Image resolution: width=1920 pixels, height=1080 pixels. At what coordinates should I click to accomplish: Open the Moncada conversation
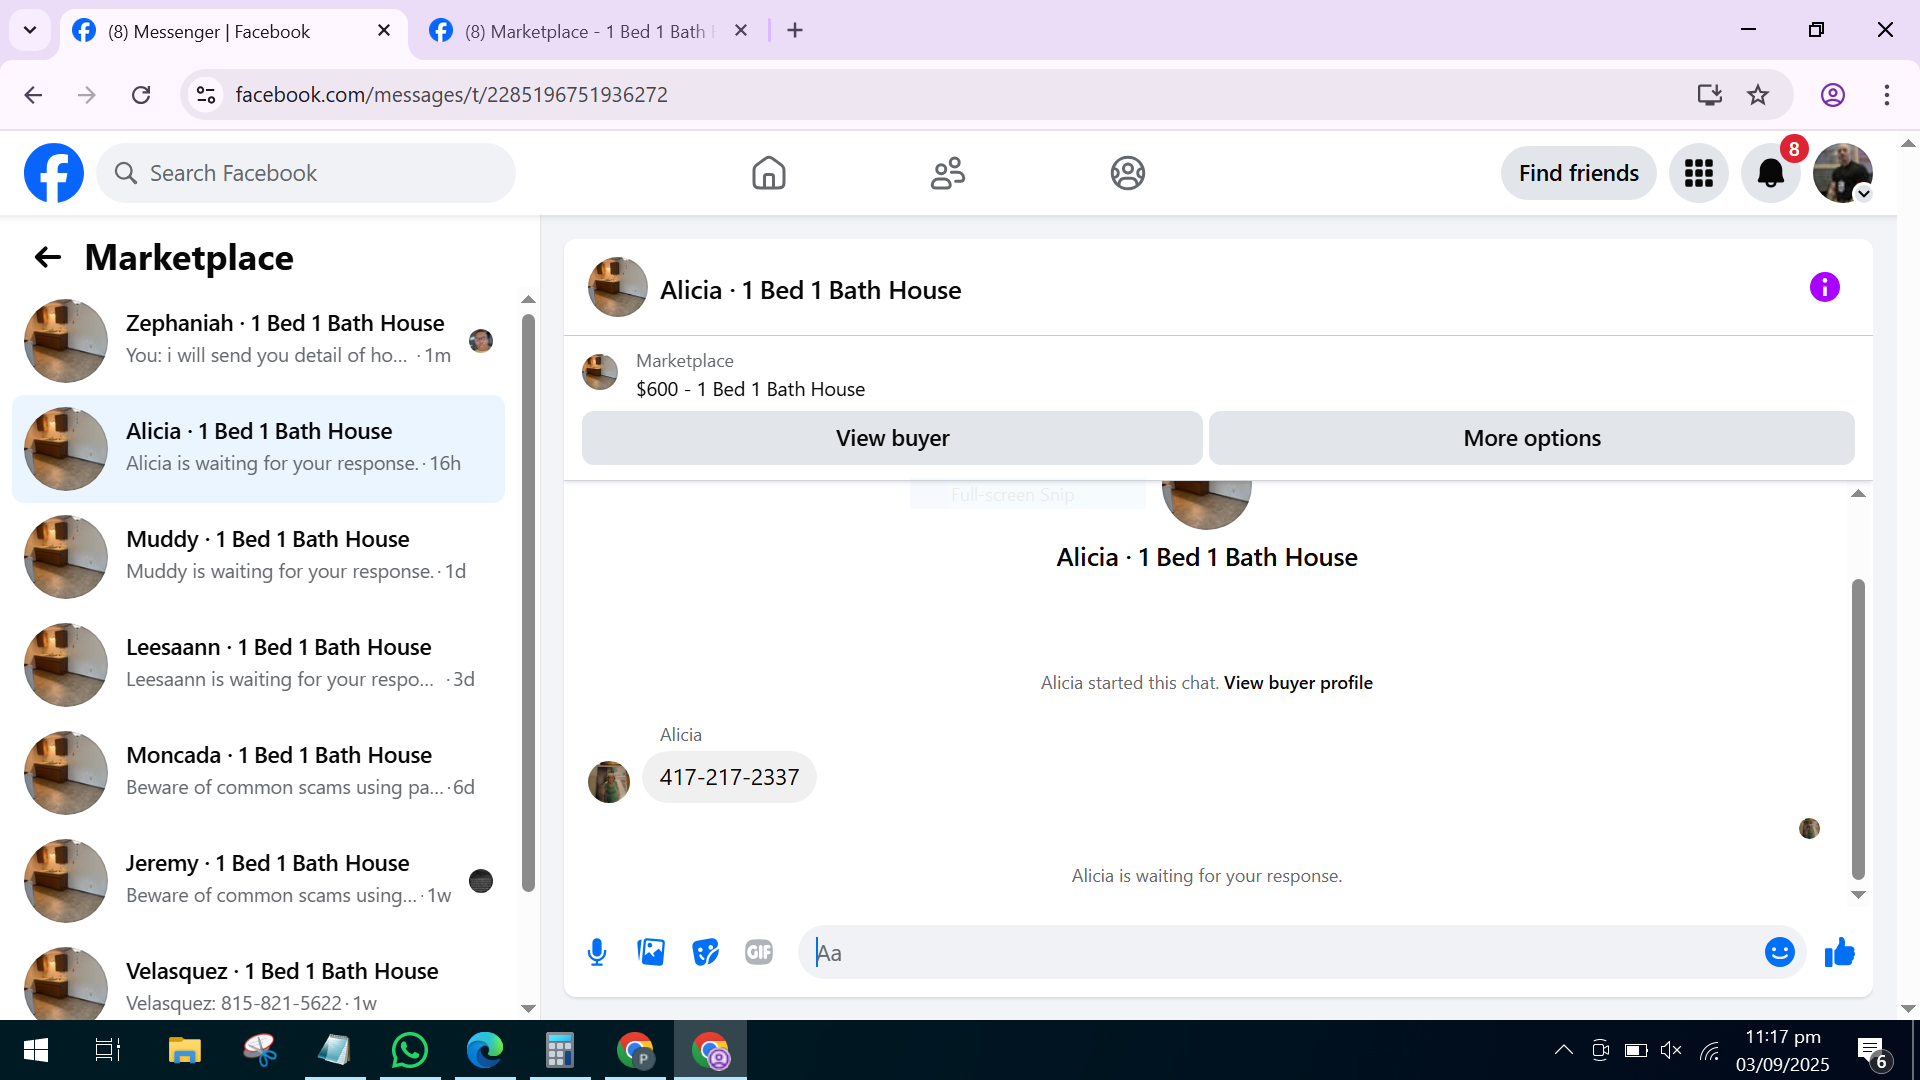[x=258, y=773]
